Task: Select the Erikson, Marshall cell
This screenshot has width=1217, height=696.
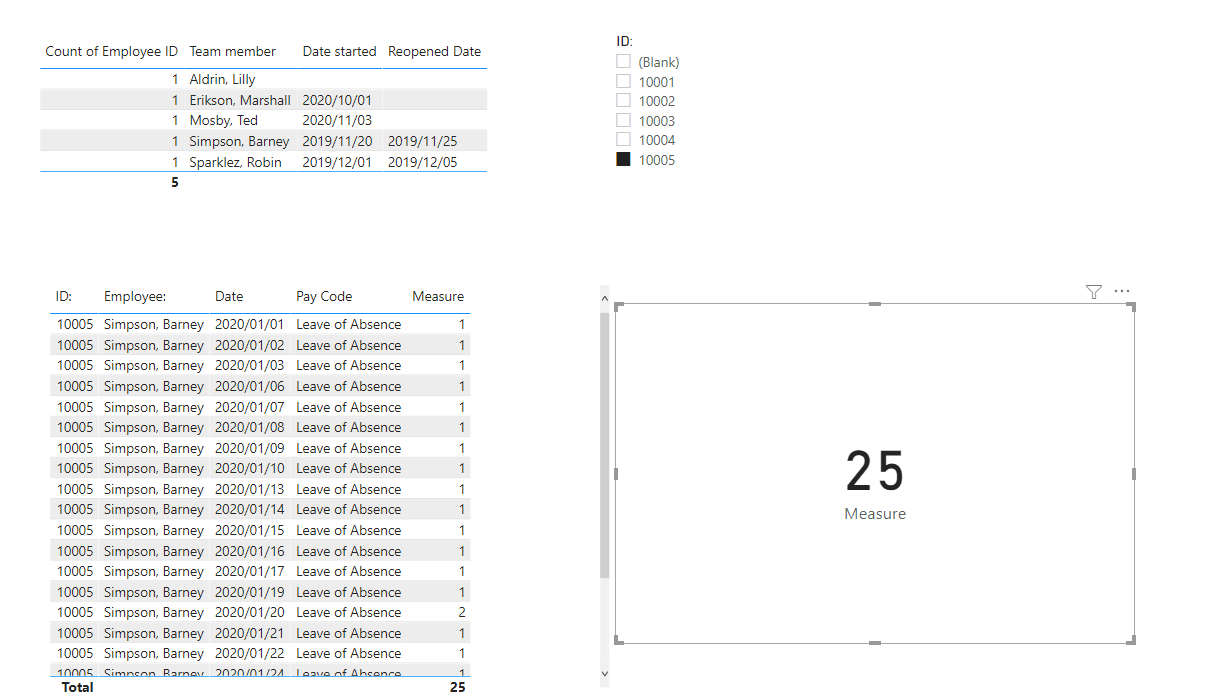Action: coord(240,100)
